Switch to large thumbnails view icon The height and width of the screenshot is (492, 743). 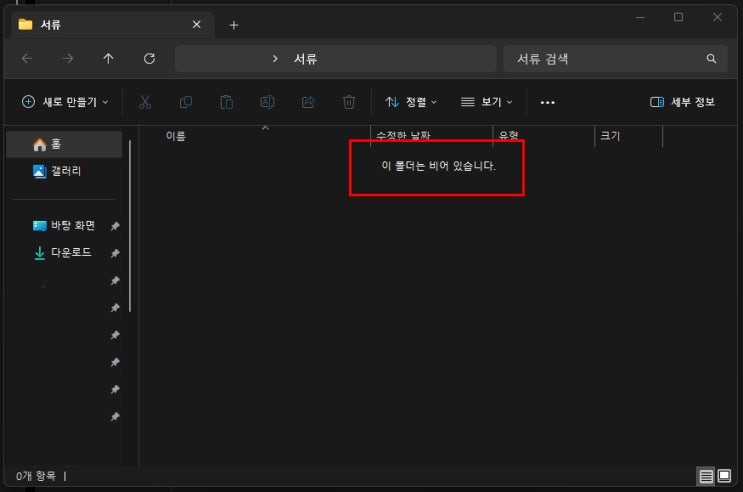(x=724, y=476)
